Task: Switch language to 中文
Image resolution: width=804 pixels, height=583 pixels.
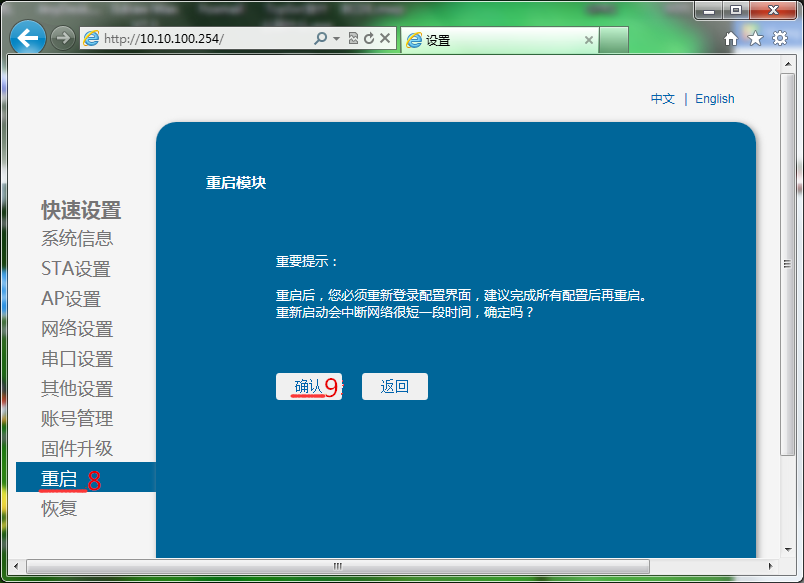Action: pos(662,99)
